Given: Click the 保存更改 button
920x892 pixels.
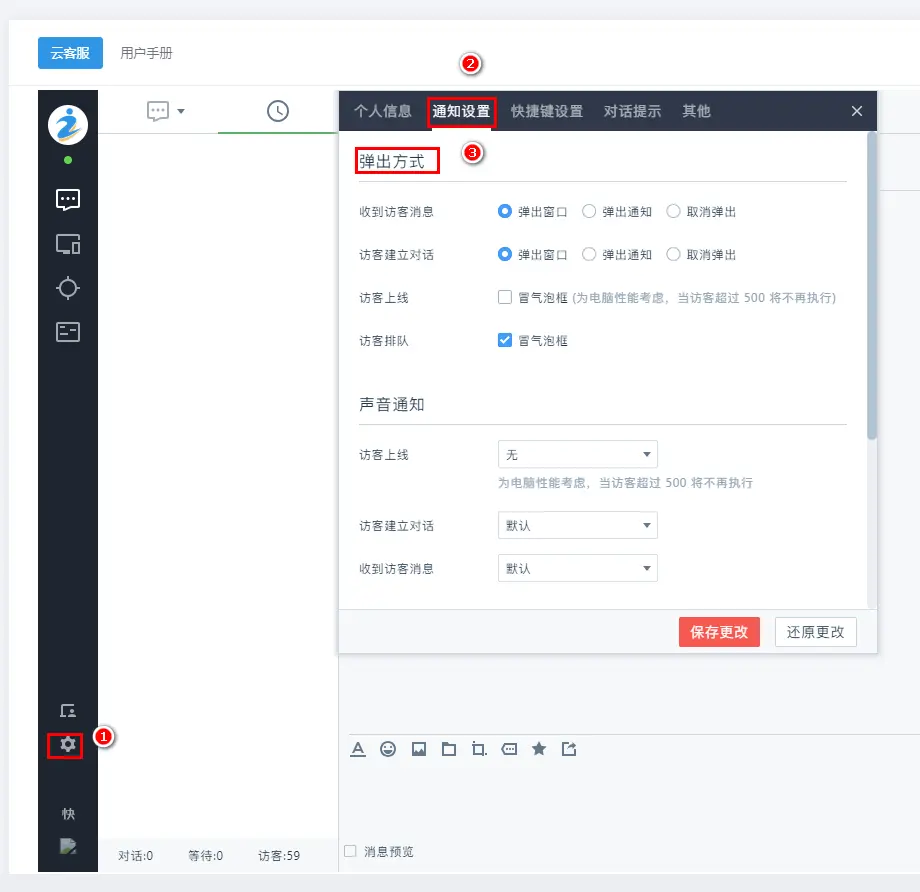Looking at the screenshot, I should 719,632.
